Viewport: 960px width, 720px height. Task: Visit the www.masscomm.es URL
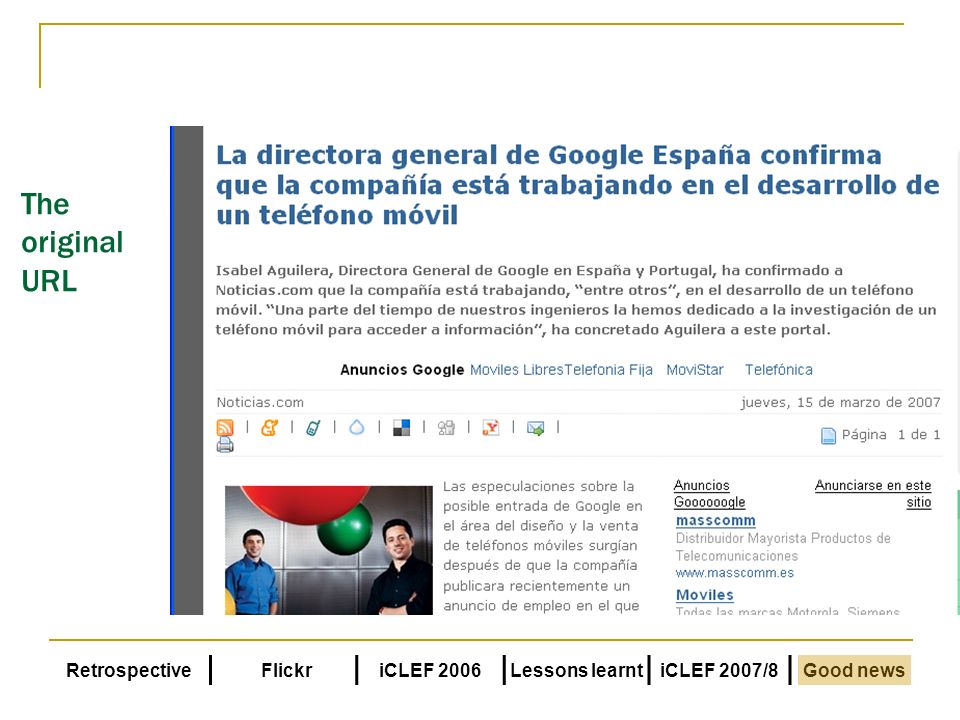[735, 573]
